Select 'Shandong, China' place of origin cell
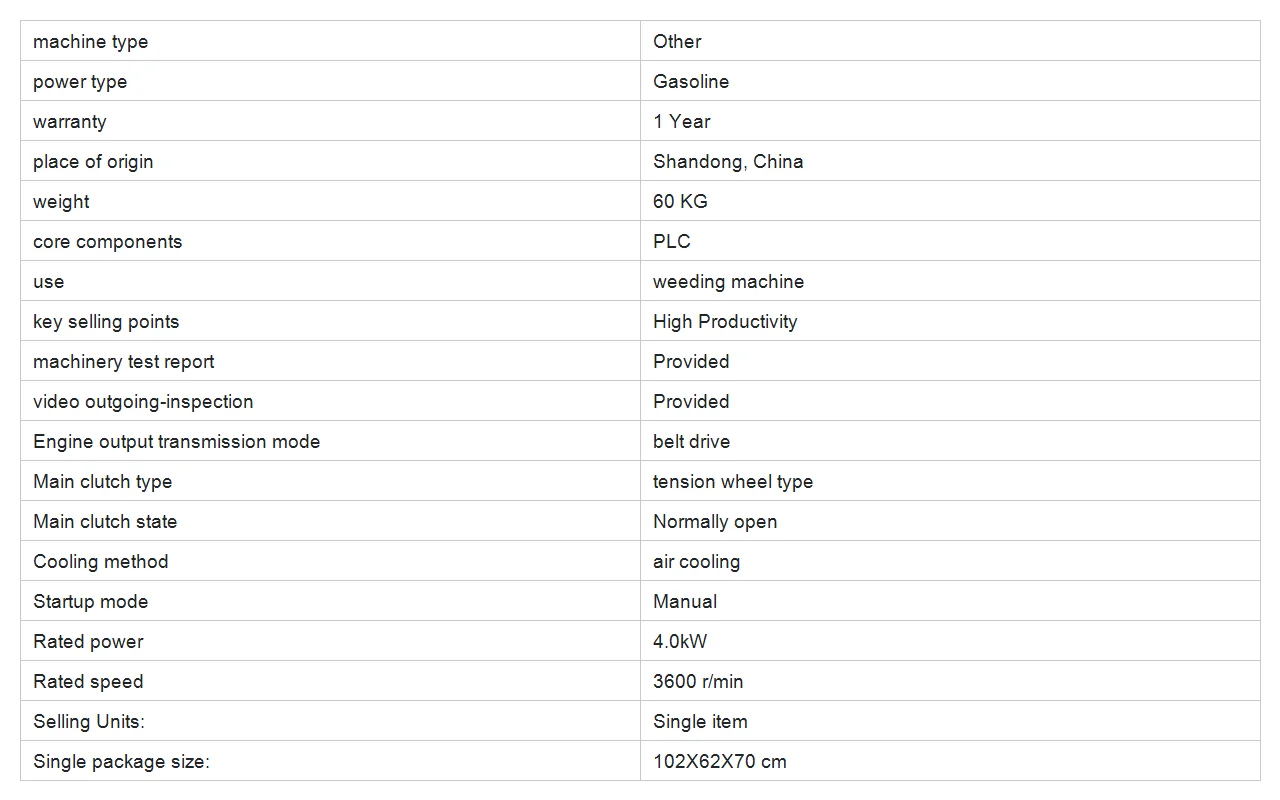Image resolution: width=1280 pixels, height=800 pixels. (x=950, y=161)
